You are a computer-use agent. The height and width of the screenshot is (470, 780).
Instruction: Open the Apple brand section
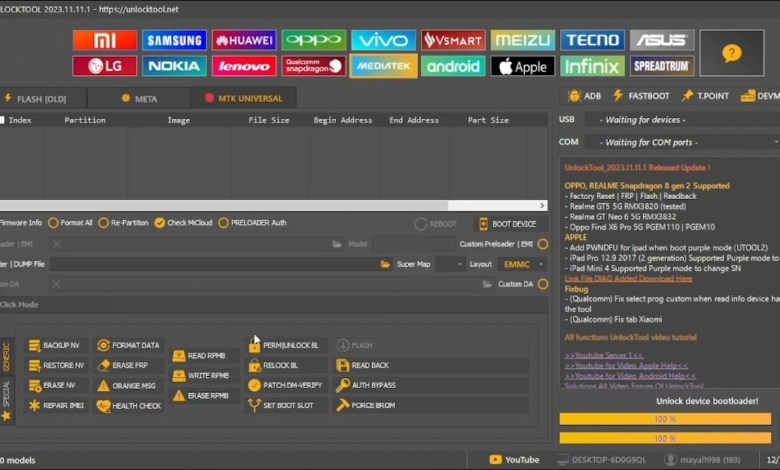coord(522,66)
